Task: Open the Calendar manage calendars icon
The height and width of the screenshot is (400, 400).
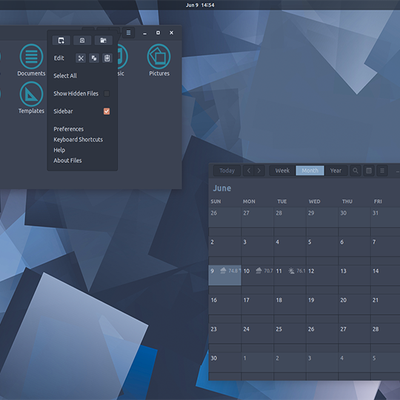Action: [369, 171]
